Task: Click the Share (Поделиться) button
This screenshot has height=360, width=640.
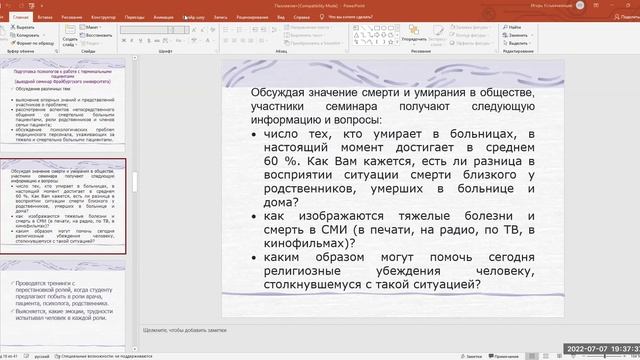Action: point(627,17)
